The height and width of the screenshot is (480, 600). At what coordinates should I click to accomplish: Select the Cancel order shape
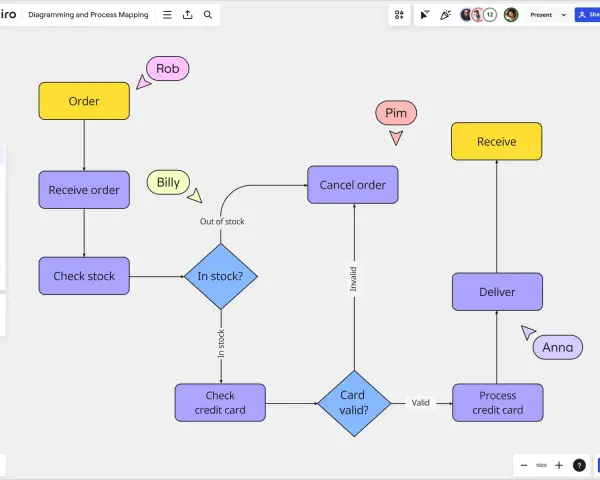point(353,185)
